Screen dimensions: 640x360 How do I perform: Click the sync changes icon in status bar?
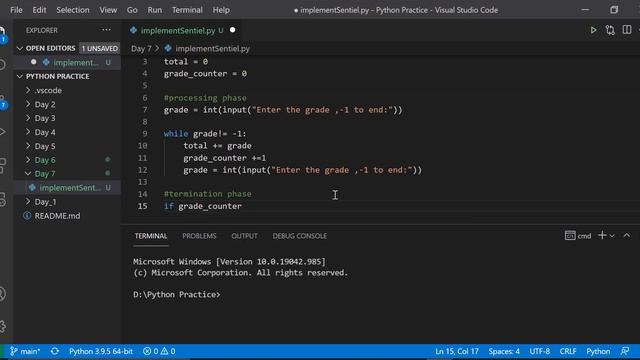(55, 351)
